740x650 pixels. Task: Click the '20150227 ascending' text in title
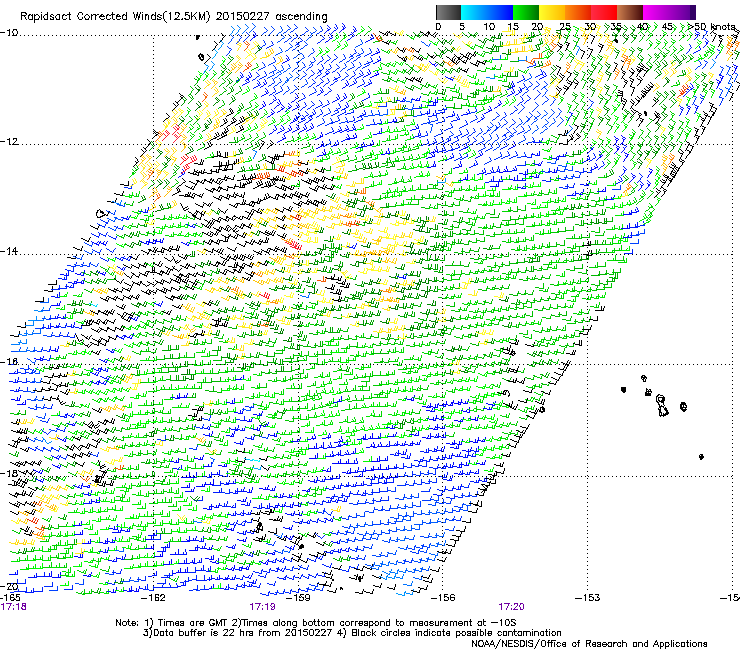(x=271, y=17)
